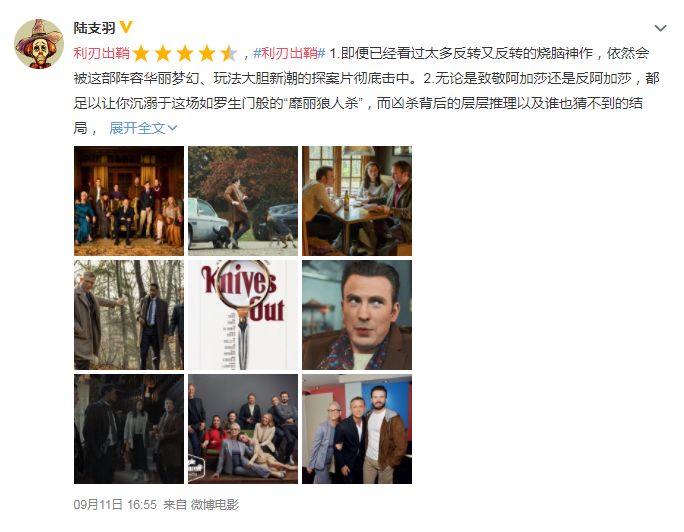
Task: Open thumbnail of three people at table
Action: (357, 201)
